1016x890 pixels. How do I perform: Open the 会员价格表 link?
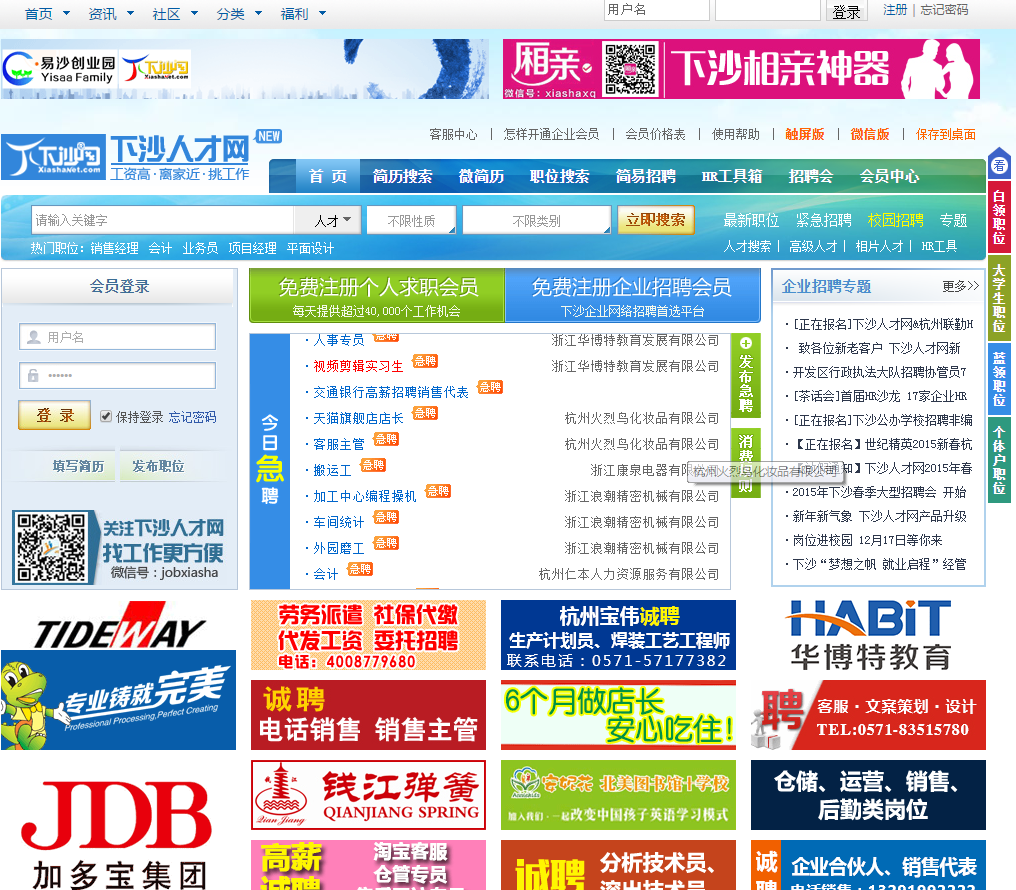tap(655, 134)
